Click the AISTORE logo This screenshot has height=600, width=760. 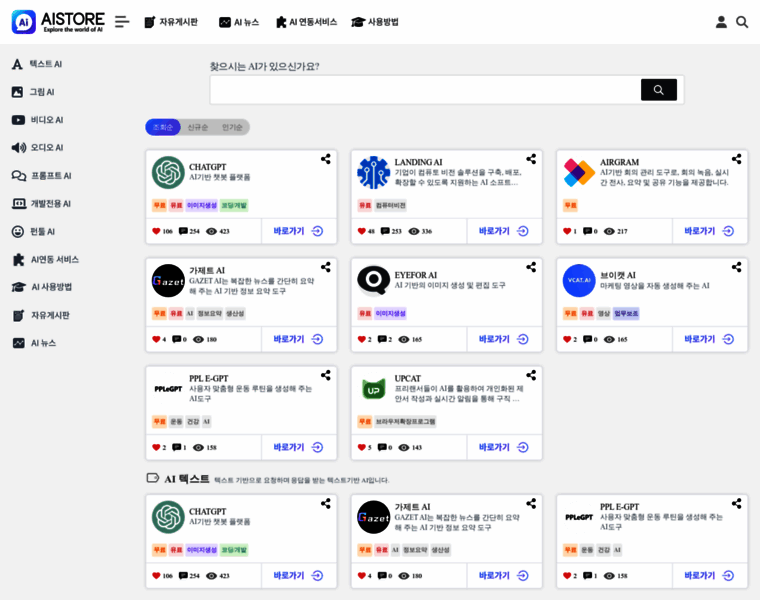(58, 22)
